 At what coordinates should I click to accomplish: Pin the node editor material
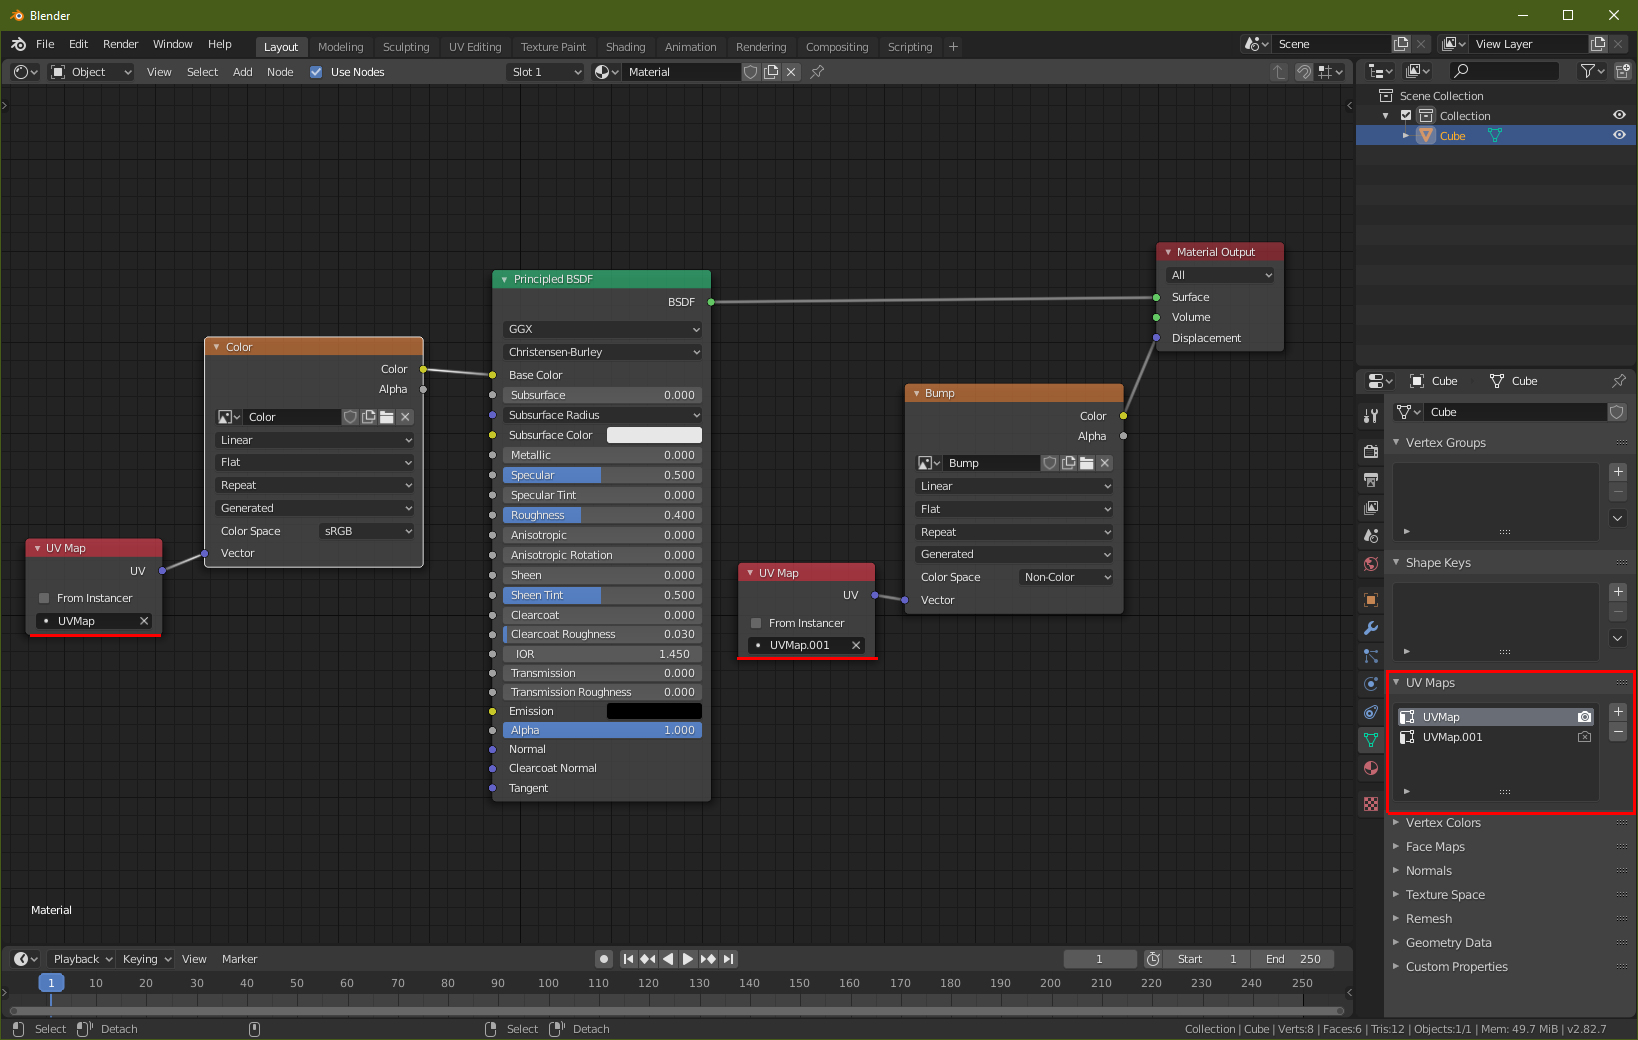tap(817, 72)
